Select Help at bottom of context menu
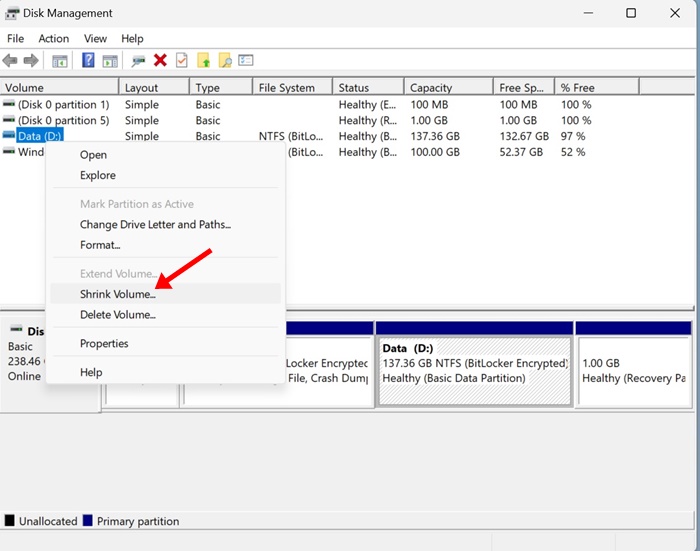Viewport: 700px width, 551px height. (x=166, y=372)
